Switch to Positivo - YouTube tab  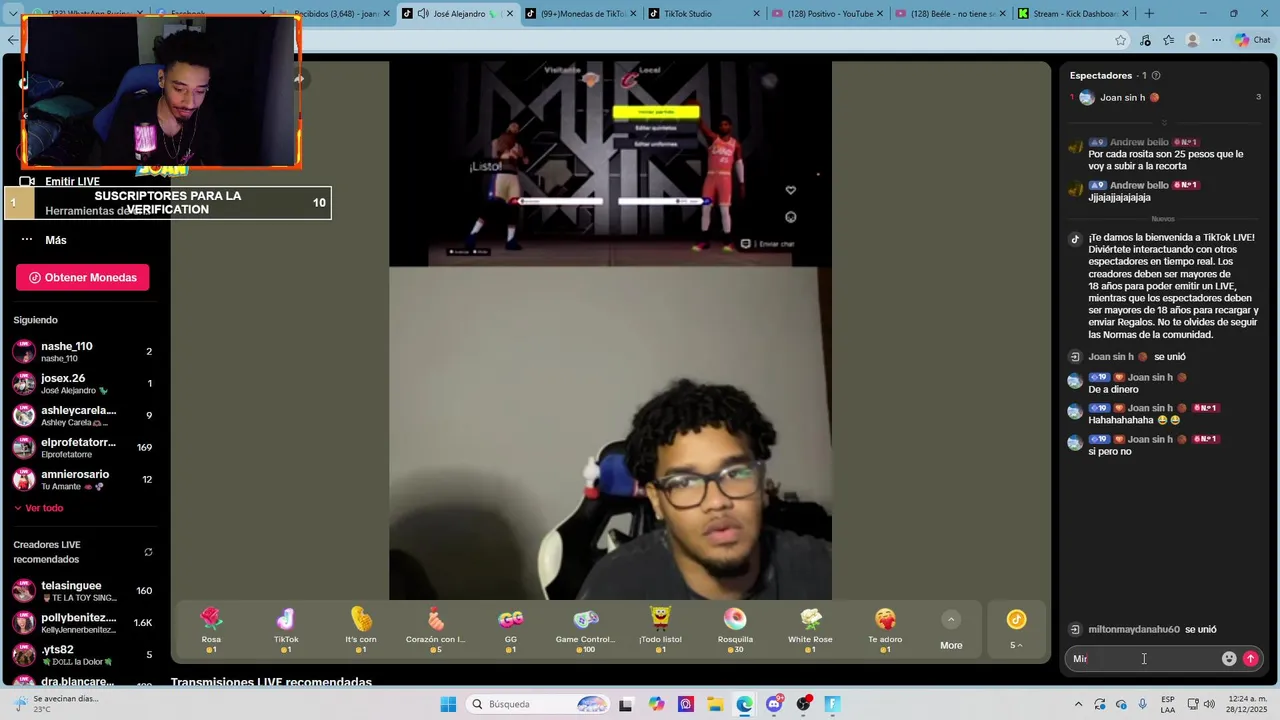pos(828,14)
